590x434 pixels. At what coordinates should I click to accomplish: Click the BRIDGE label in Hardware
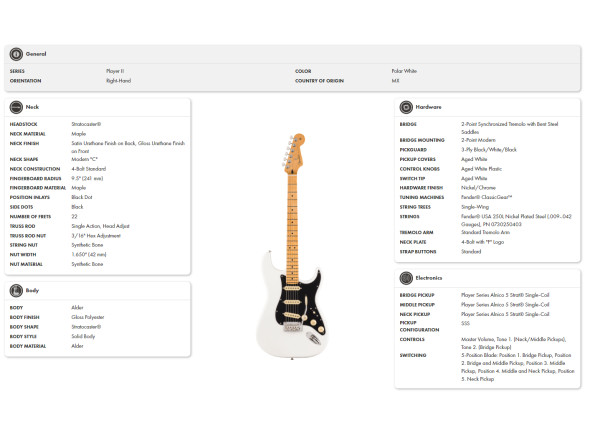coord(408,124)
